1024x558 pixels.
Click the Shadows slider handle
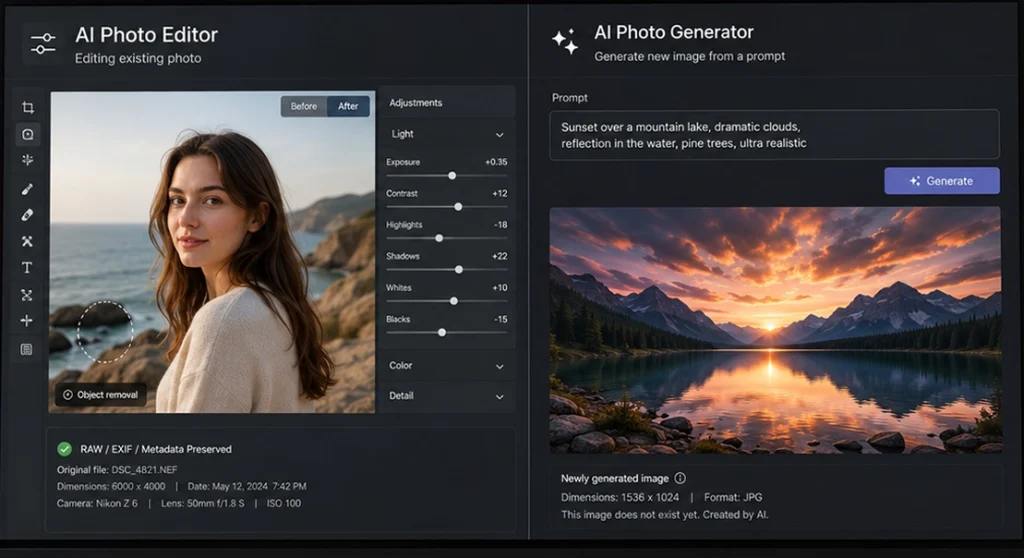tap(459, 270)
